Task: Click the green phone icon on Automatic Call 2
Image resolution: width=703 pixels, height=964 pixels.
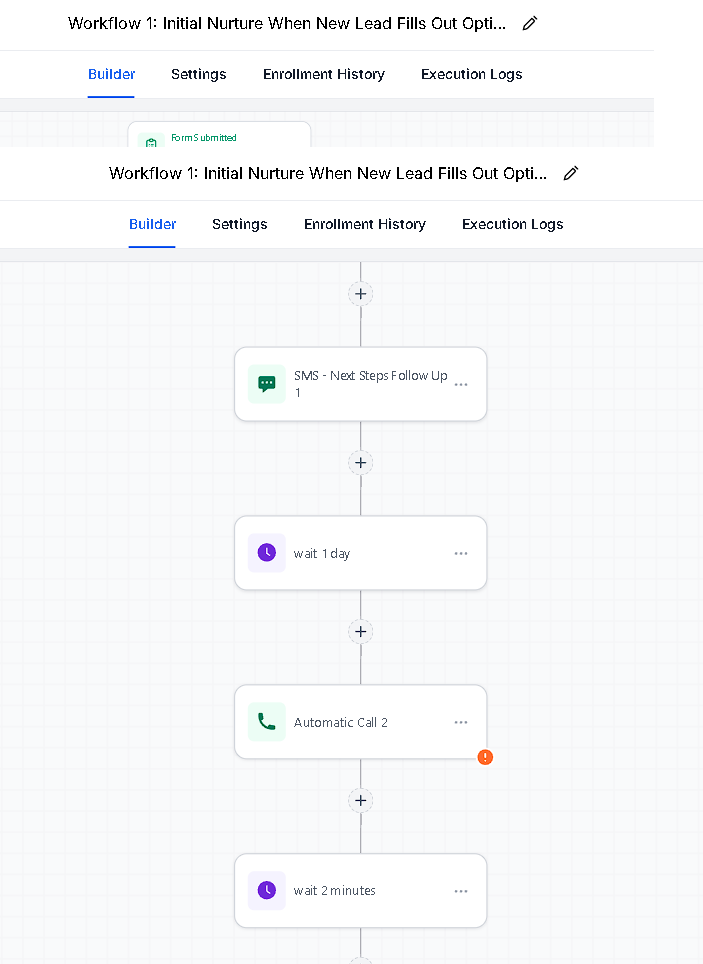Action: (x=266, y=721)
